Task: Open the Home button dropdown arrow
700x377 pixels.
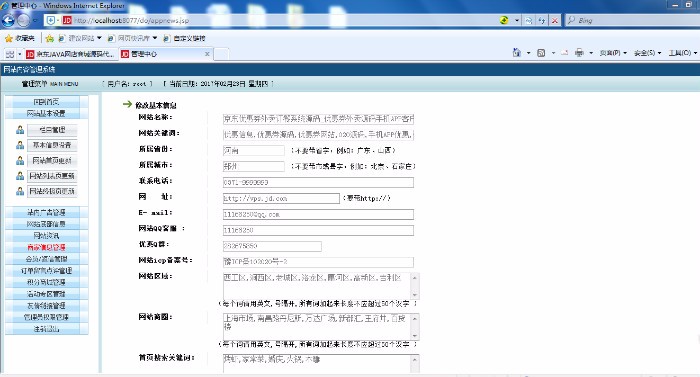Action: (529, 53)
